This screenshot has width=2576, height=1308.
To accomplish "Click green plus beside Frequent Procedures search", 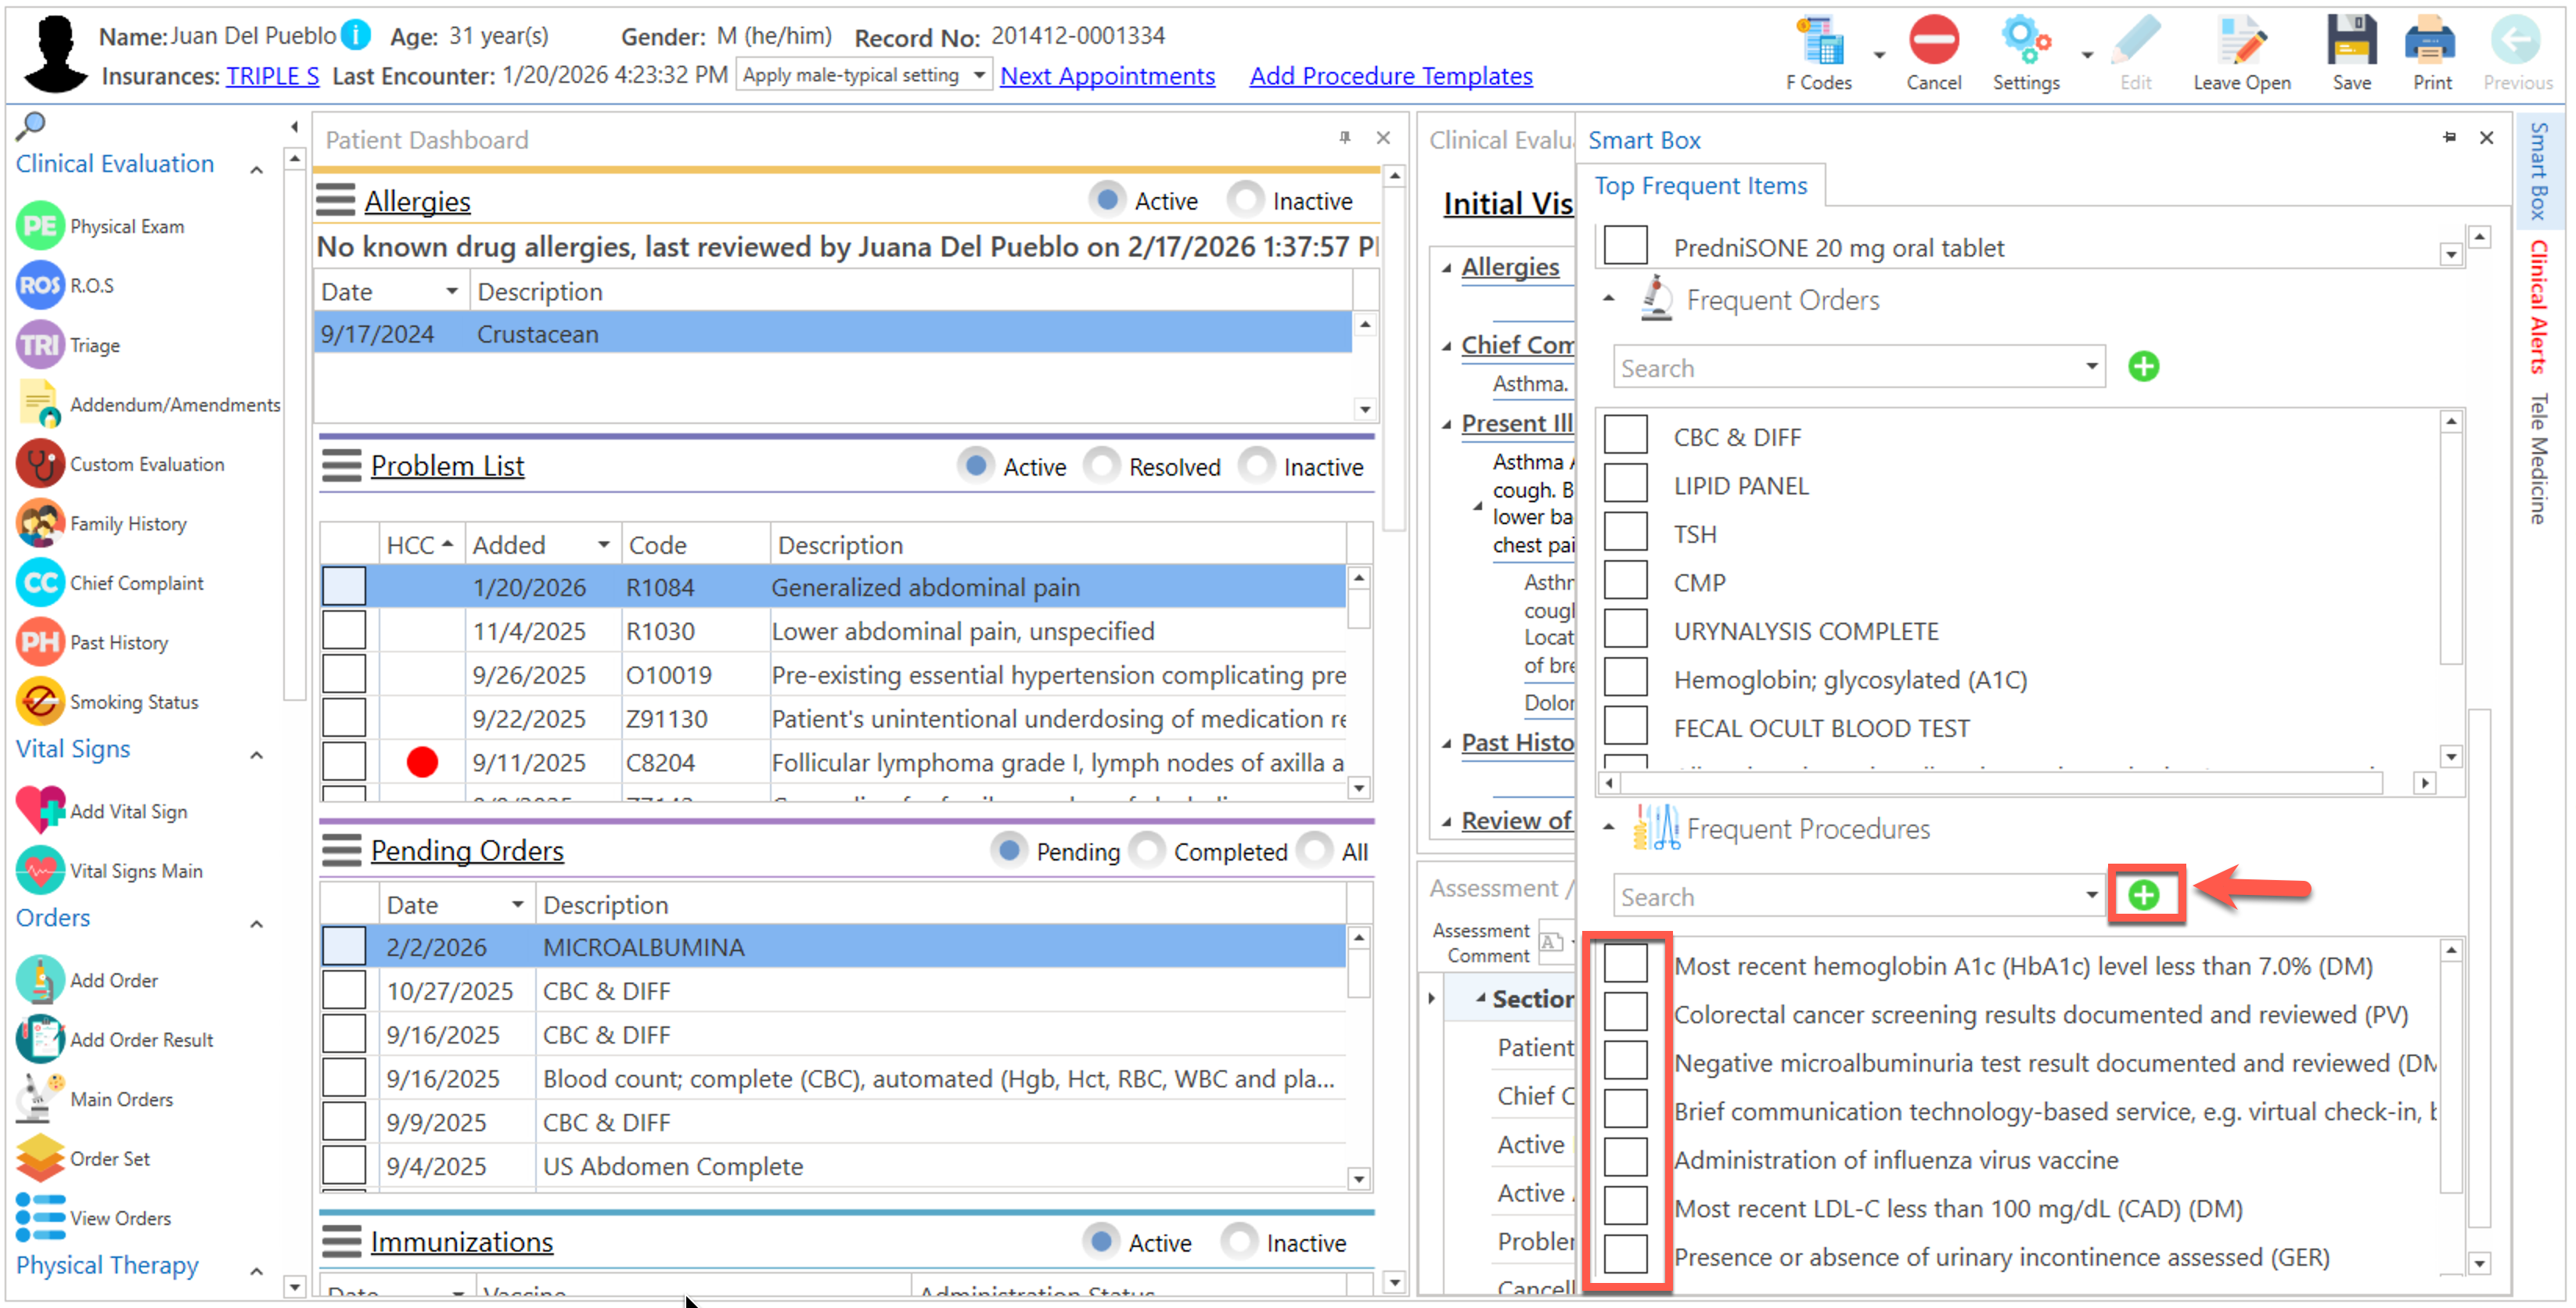I will pyautogui.click(x=2143, y=895).
